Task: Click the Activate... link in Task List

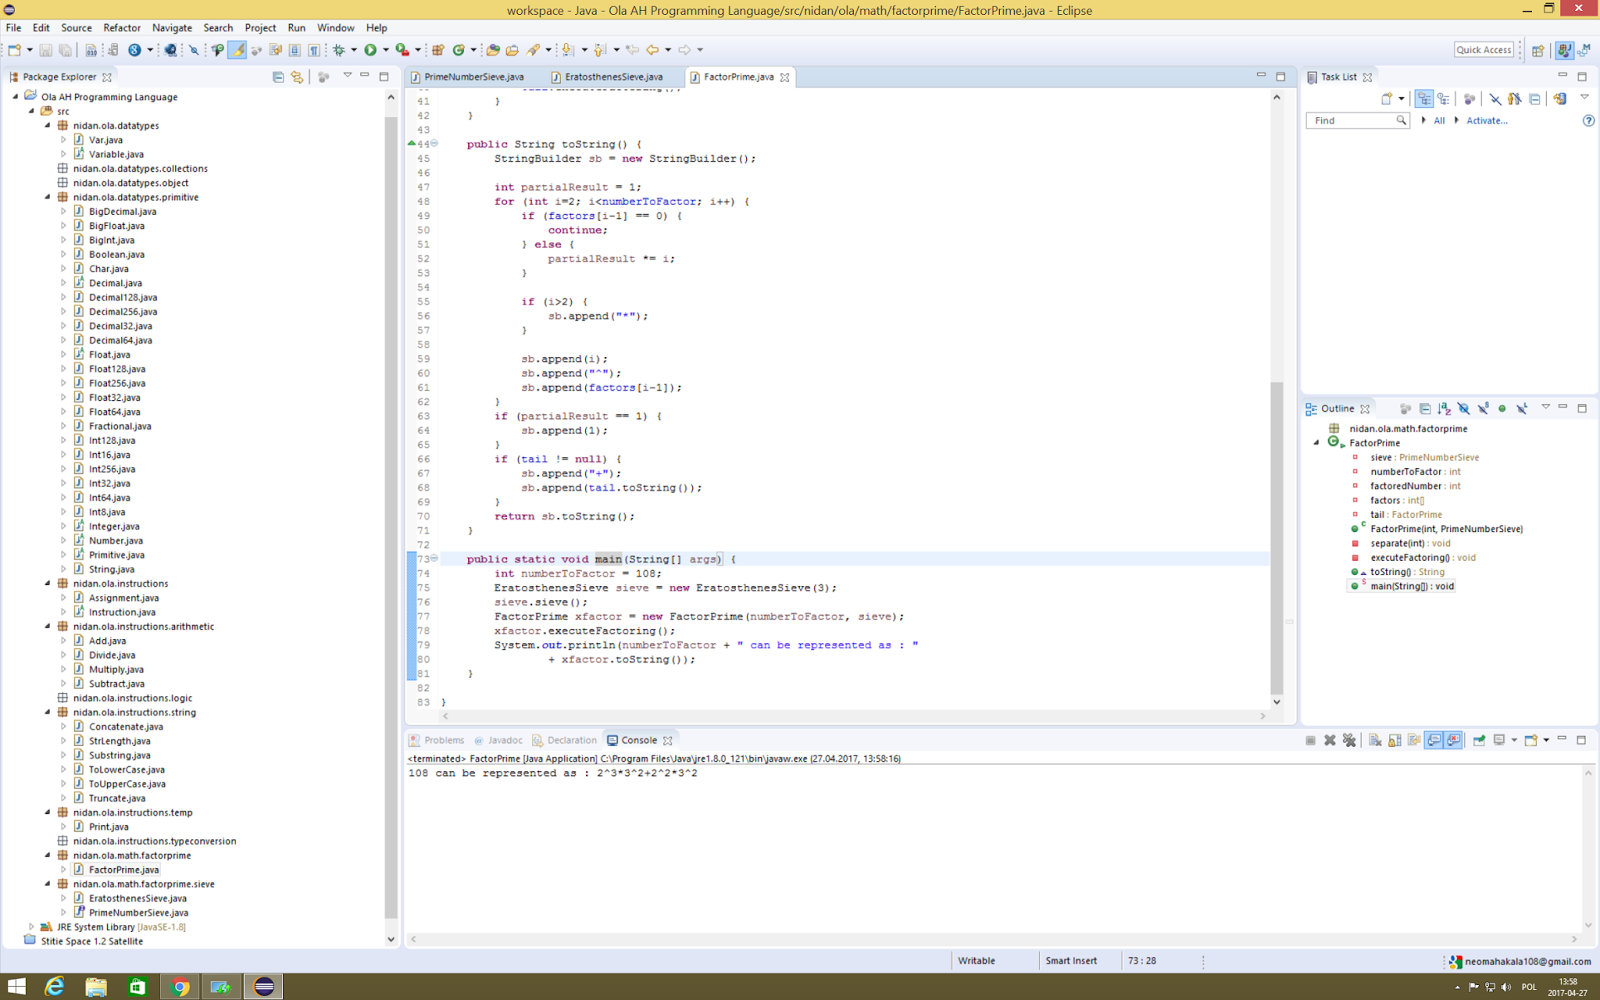Action: click(1486, 121)
